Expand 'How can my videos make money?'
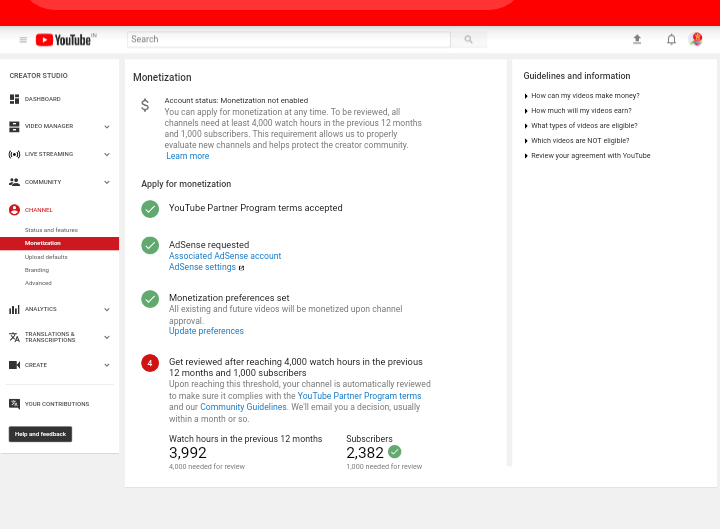The image size is (720, 529). click(x=582, y=96)
